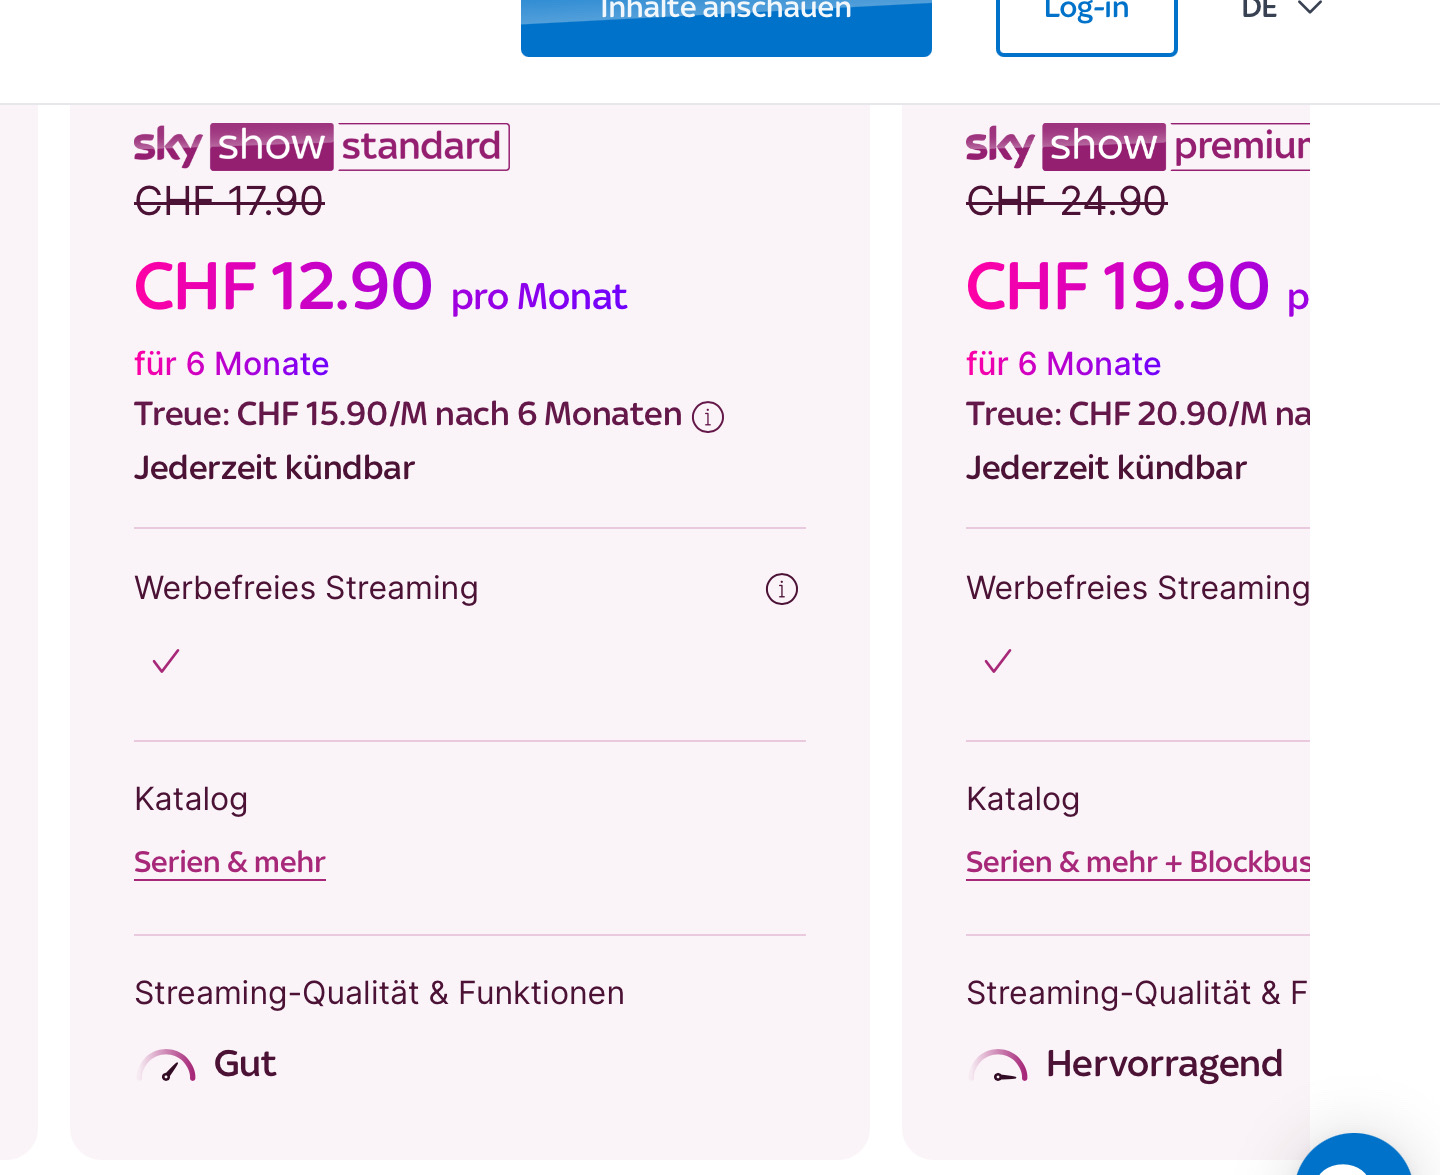1440x1175 pixels.
Task: Click the Sky Show Standard logo
Action: coord(321,147)
